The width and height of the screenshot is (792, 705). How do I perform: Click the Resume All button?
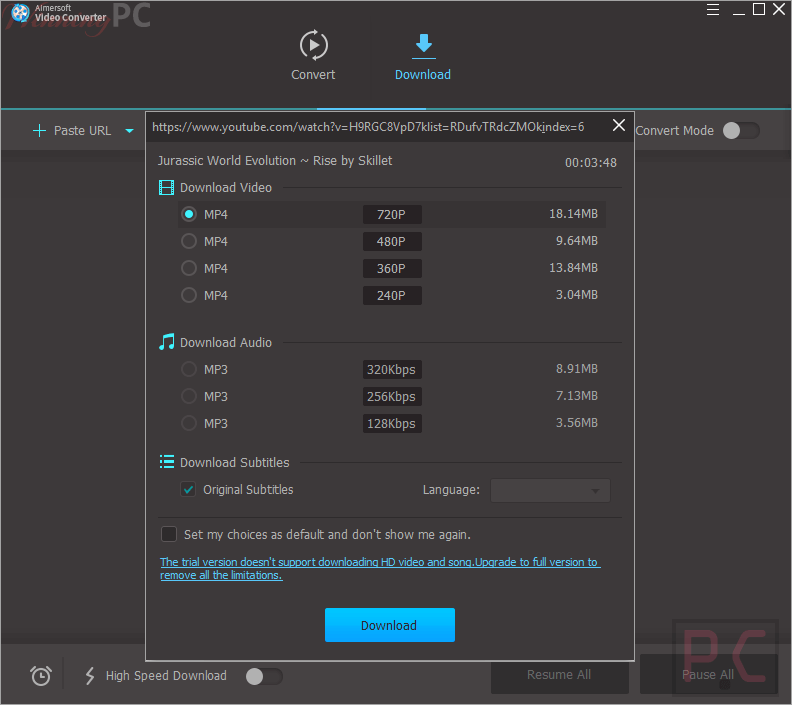click(x=560, y=675)
